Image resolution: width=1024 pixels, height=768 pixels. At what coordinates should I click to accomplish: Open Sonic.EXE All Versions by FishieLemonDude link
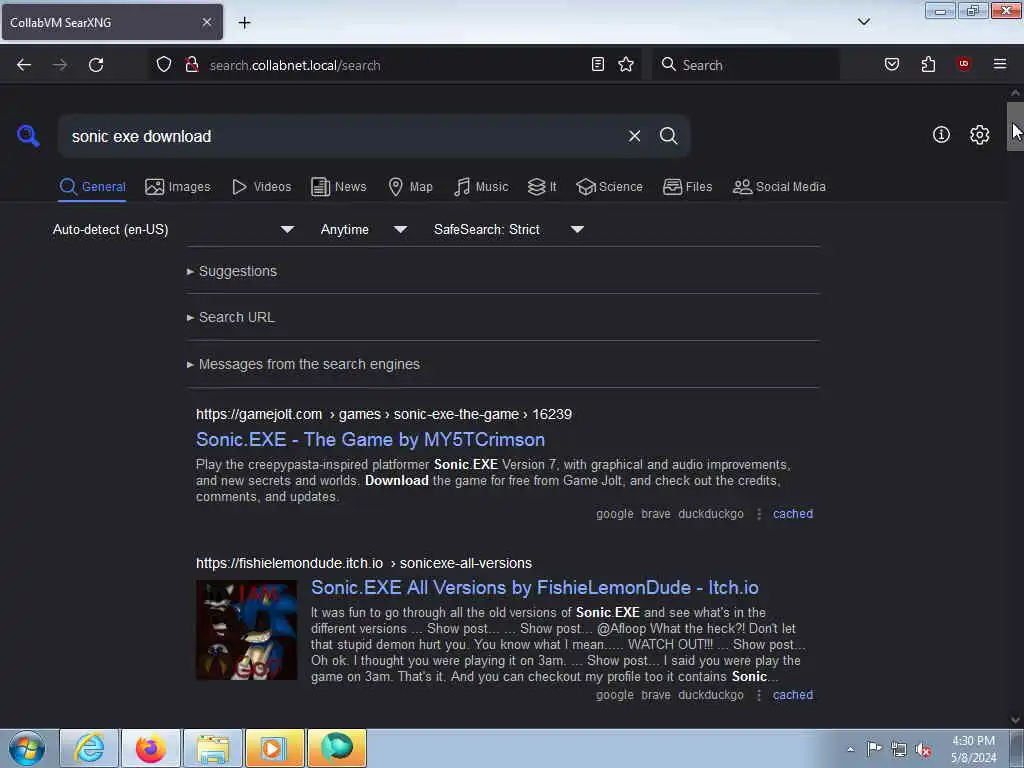(x=534, y=588)
